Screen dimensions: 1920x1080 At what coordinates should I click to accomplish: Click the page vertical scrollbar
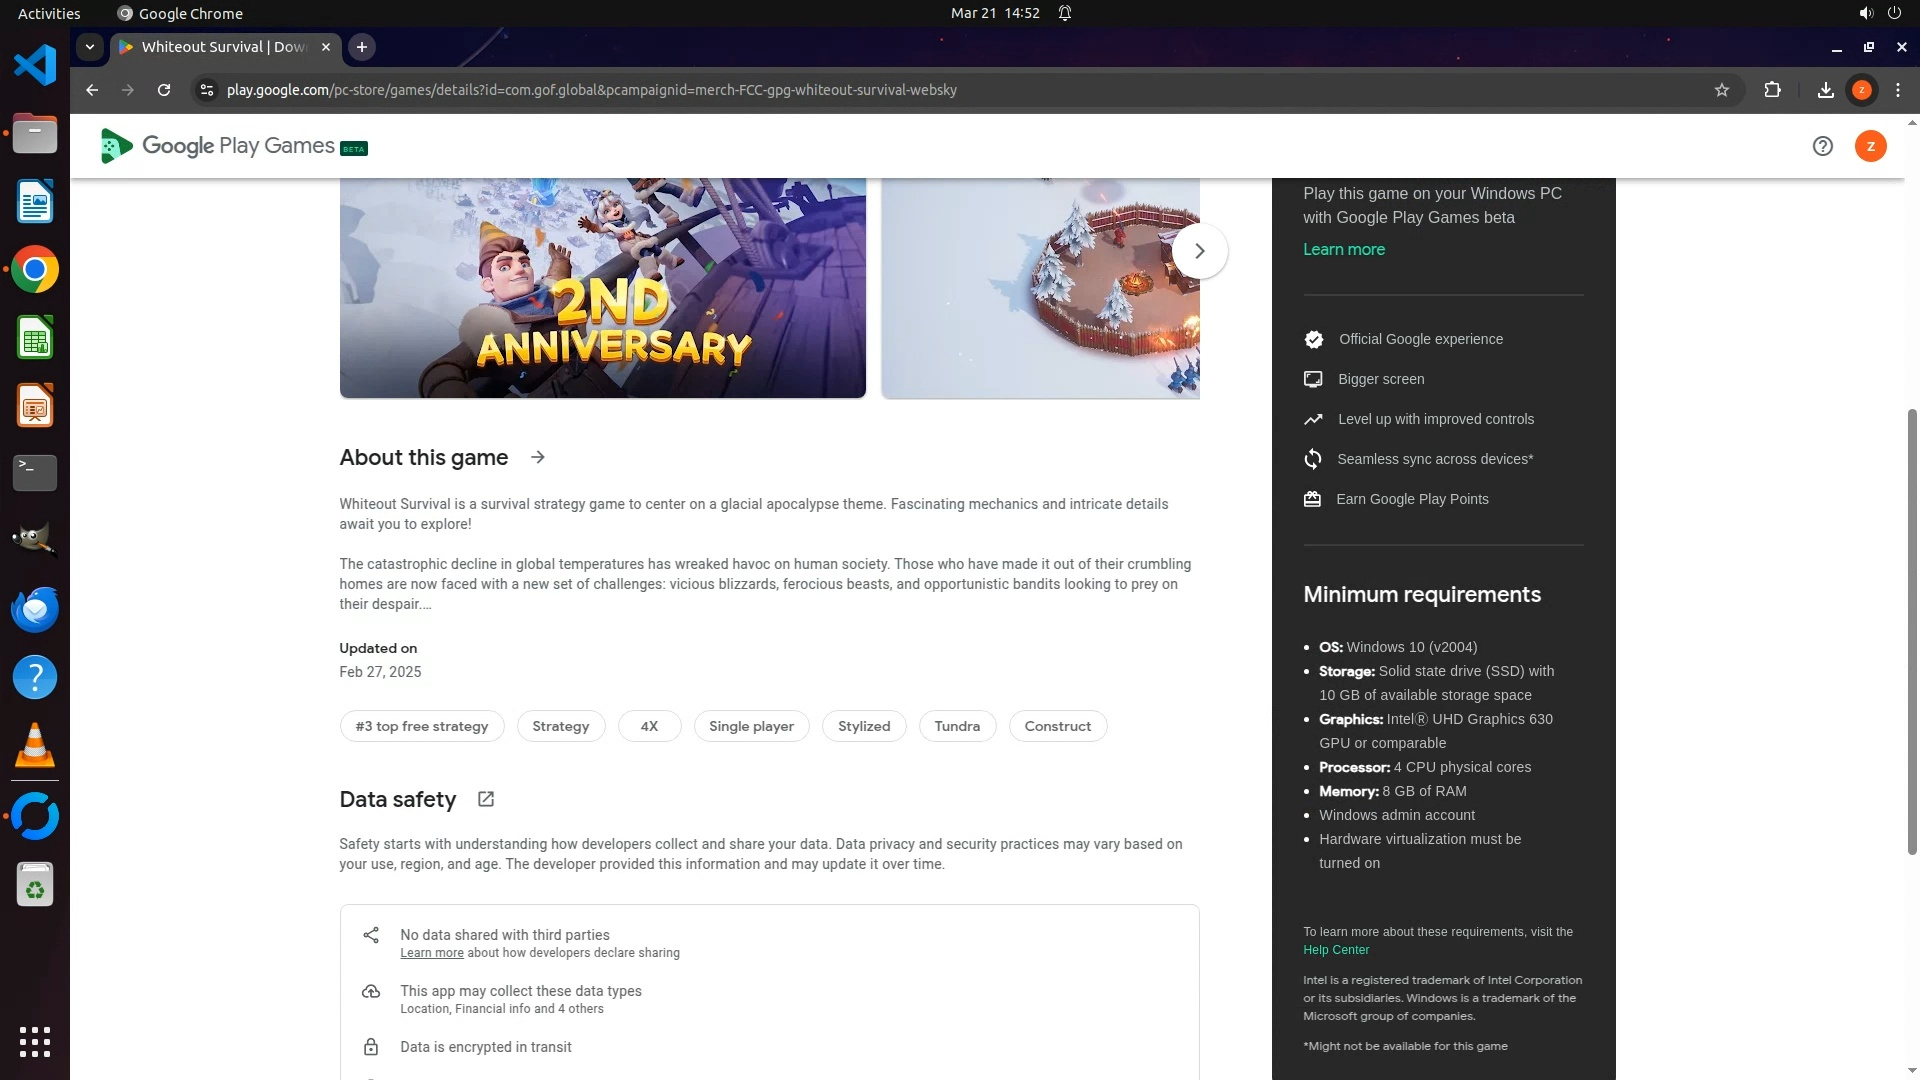tap(1912, 630)
